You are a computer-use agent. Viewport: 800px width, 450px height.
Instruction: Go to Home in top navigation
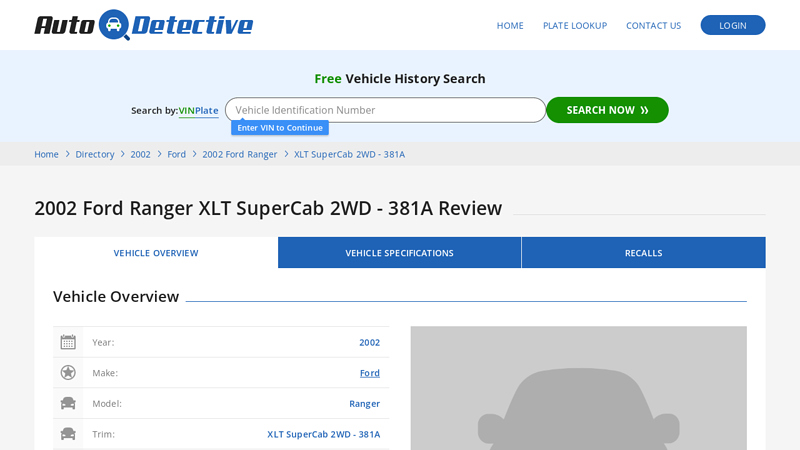click(510, 26)
